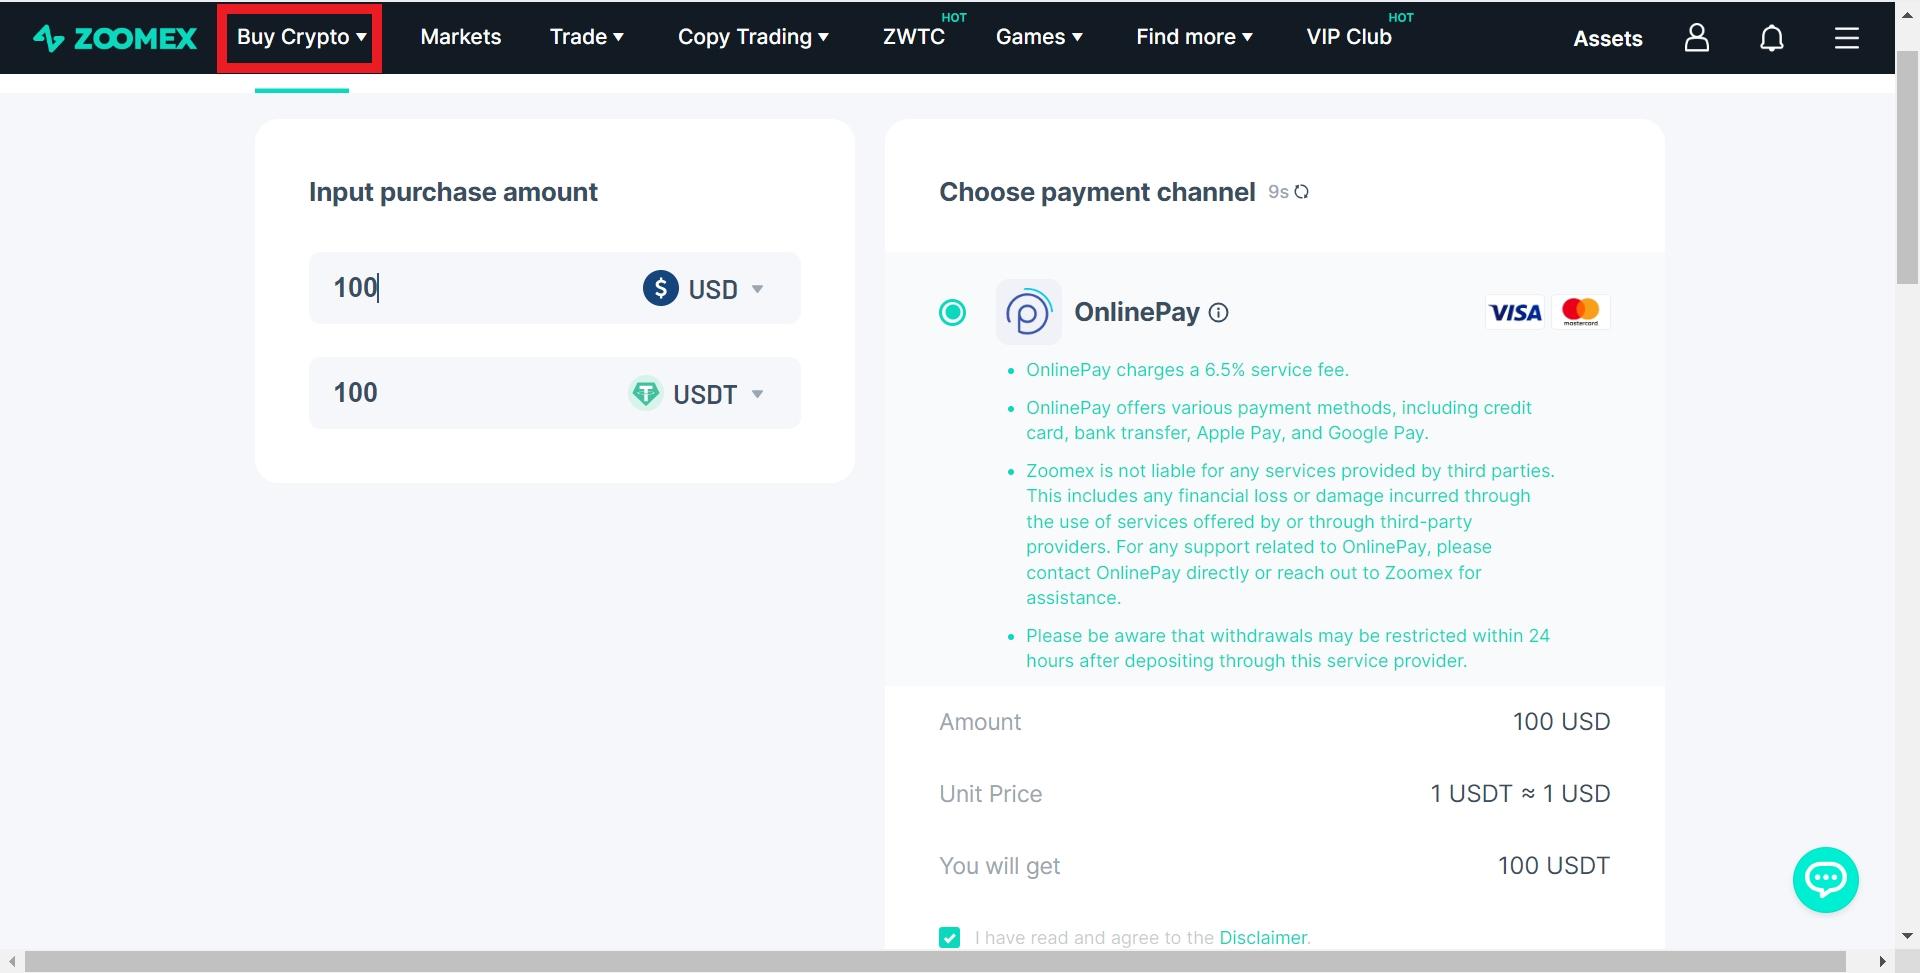1920x973 pixels.
Task: Click the 'Input purchase amount' heading
Action: [453, 192]
